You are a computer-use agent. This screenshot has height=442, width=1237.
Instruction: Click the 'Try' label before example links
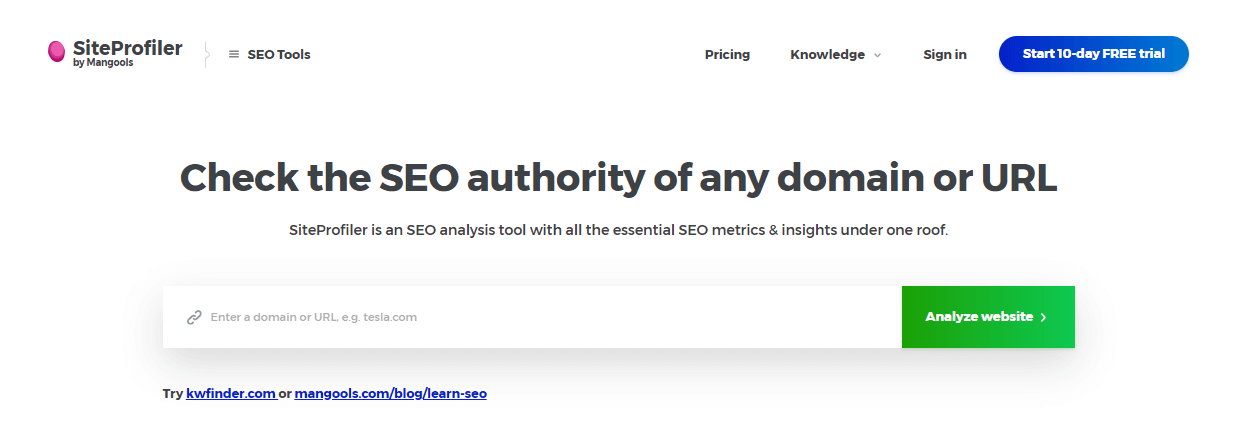[173, 394]
